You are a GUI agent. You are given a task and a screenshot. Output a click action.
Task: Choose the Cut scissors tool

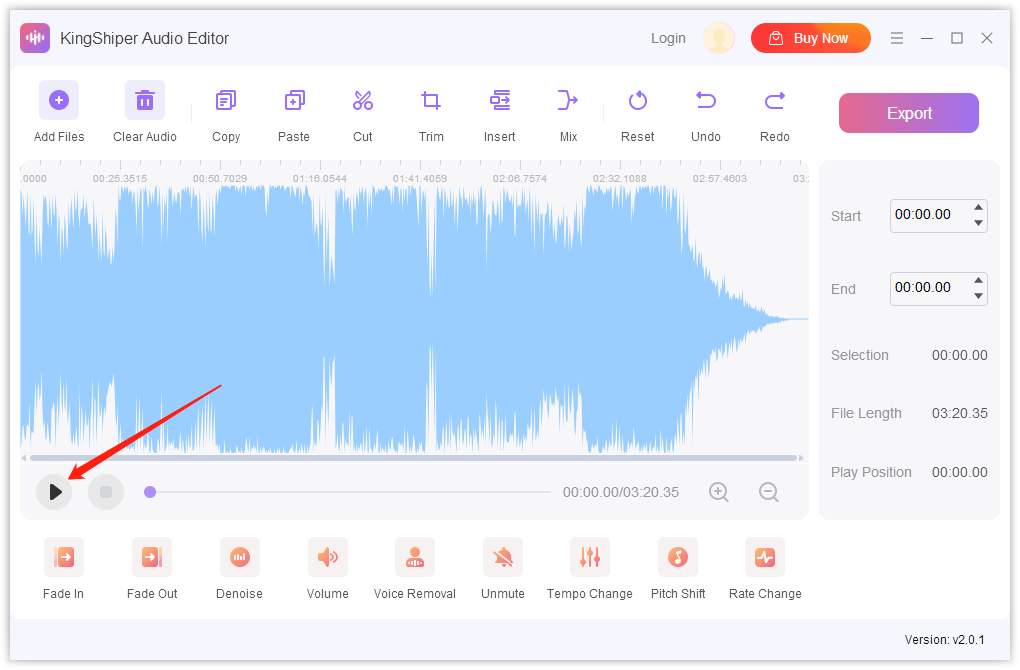click(362, 100)
